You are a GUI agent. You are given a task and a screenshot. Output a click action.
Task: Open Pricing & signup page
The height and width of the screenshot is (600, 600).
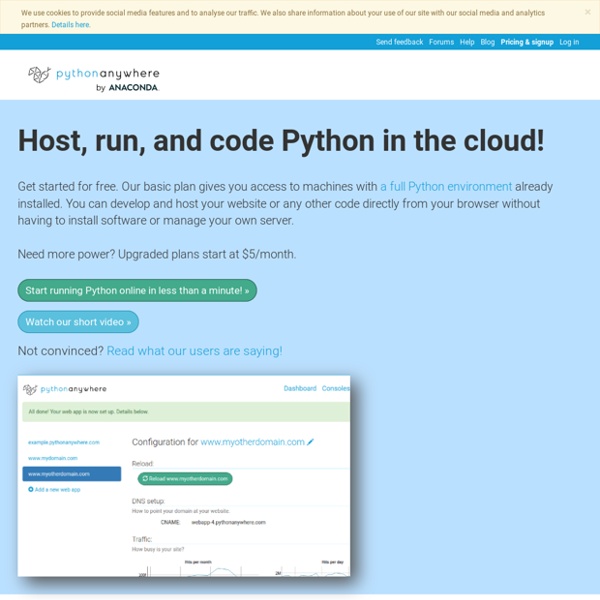(x=526, y=42)
